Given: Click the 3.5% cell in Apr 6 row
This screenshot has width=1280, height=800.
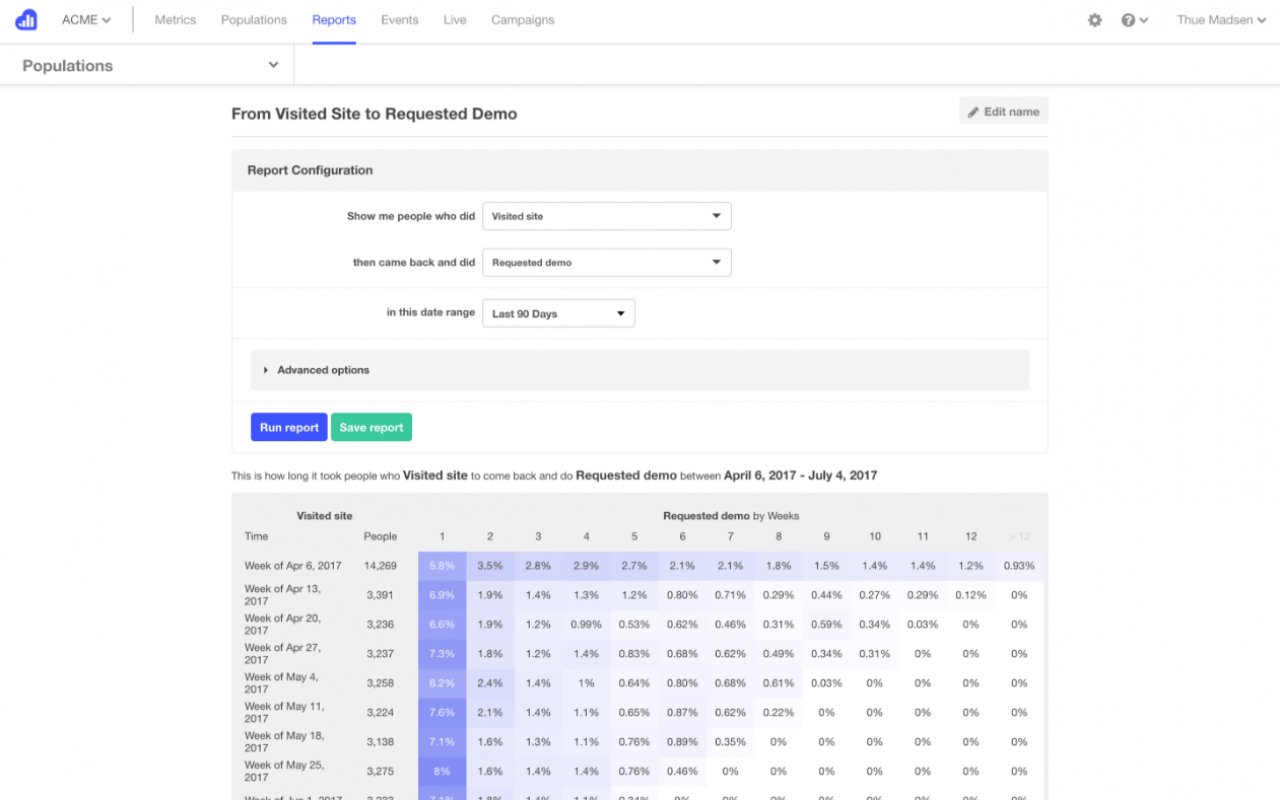Looking at the screenshot, I should click(x=490, y=566).
